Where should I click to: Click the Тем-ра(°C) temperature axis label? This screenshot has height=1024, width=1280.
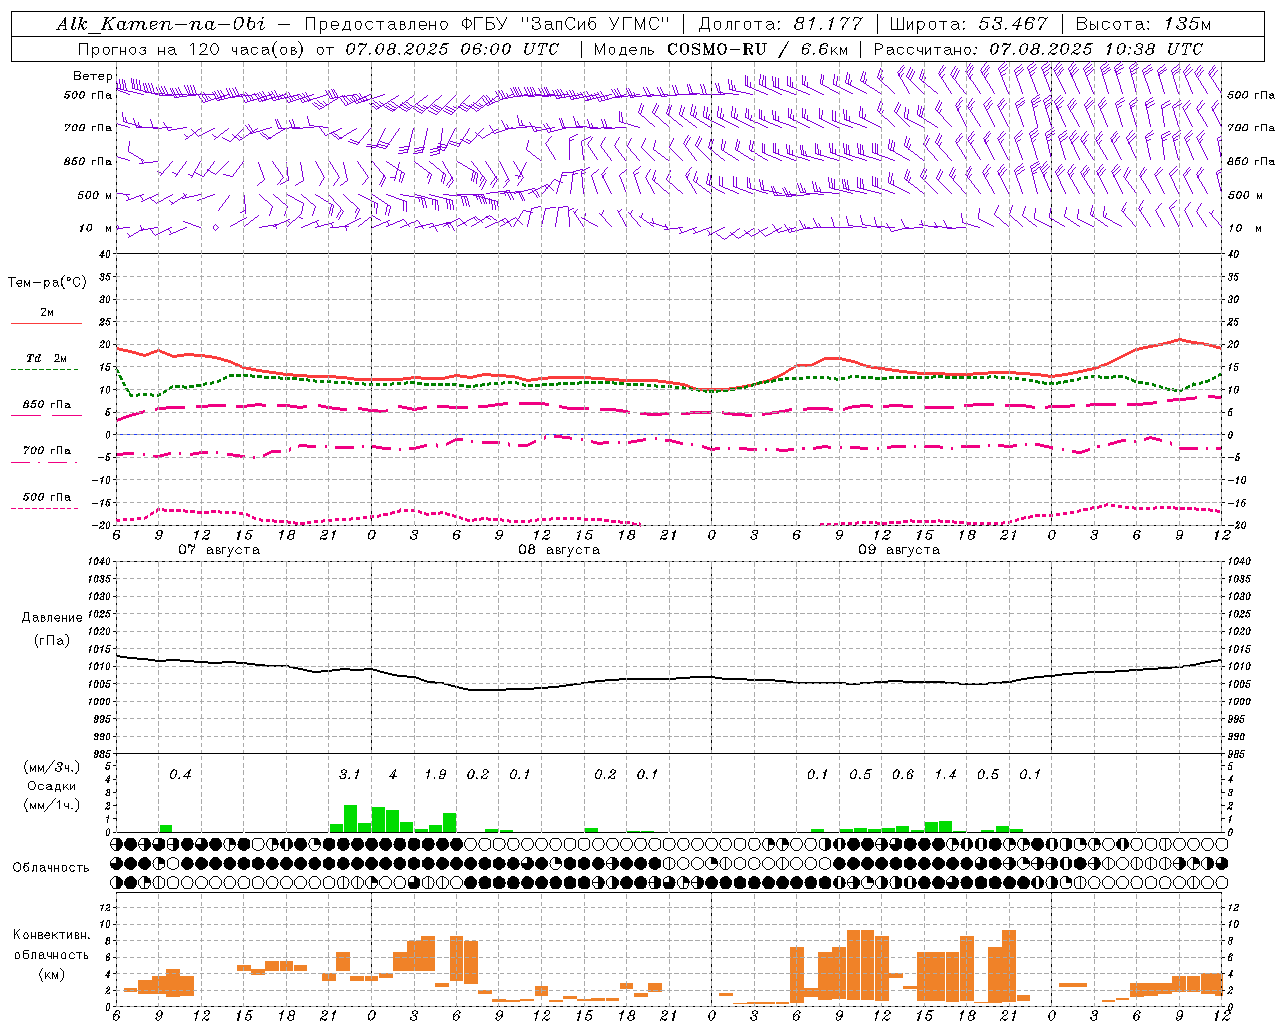point(47,283)
